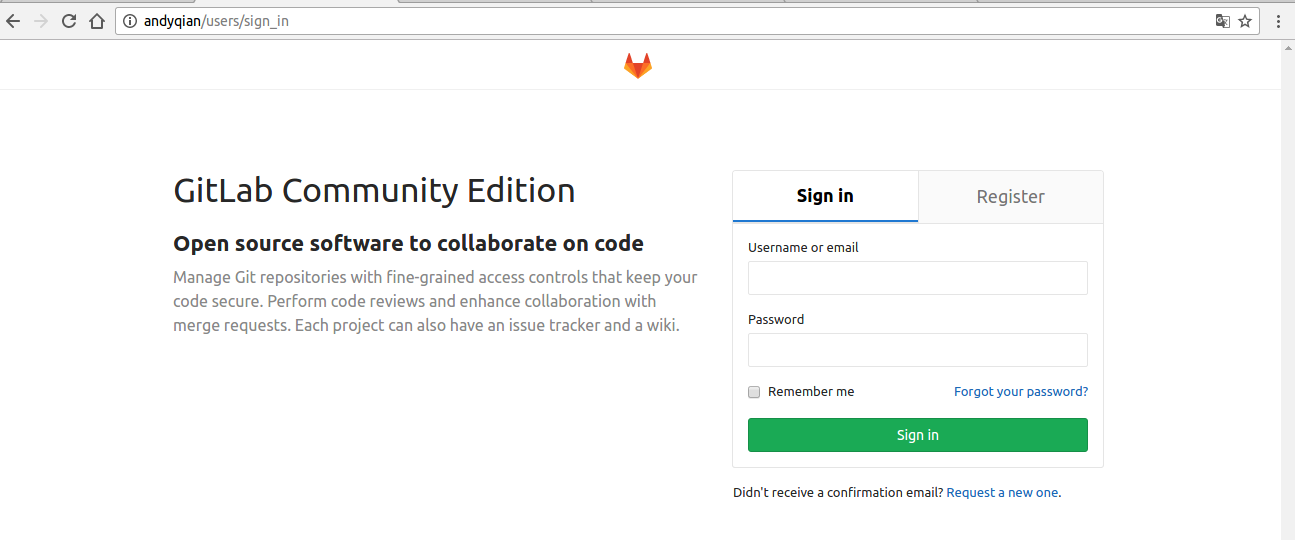Reload the sign-in page
This screenshot has height=540, width=1295.
click(x=69, y=21)
